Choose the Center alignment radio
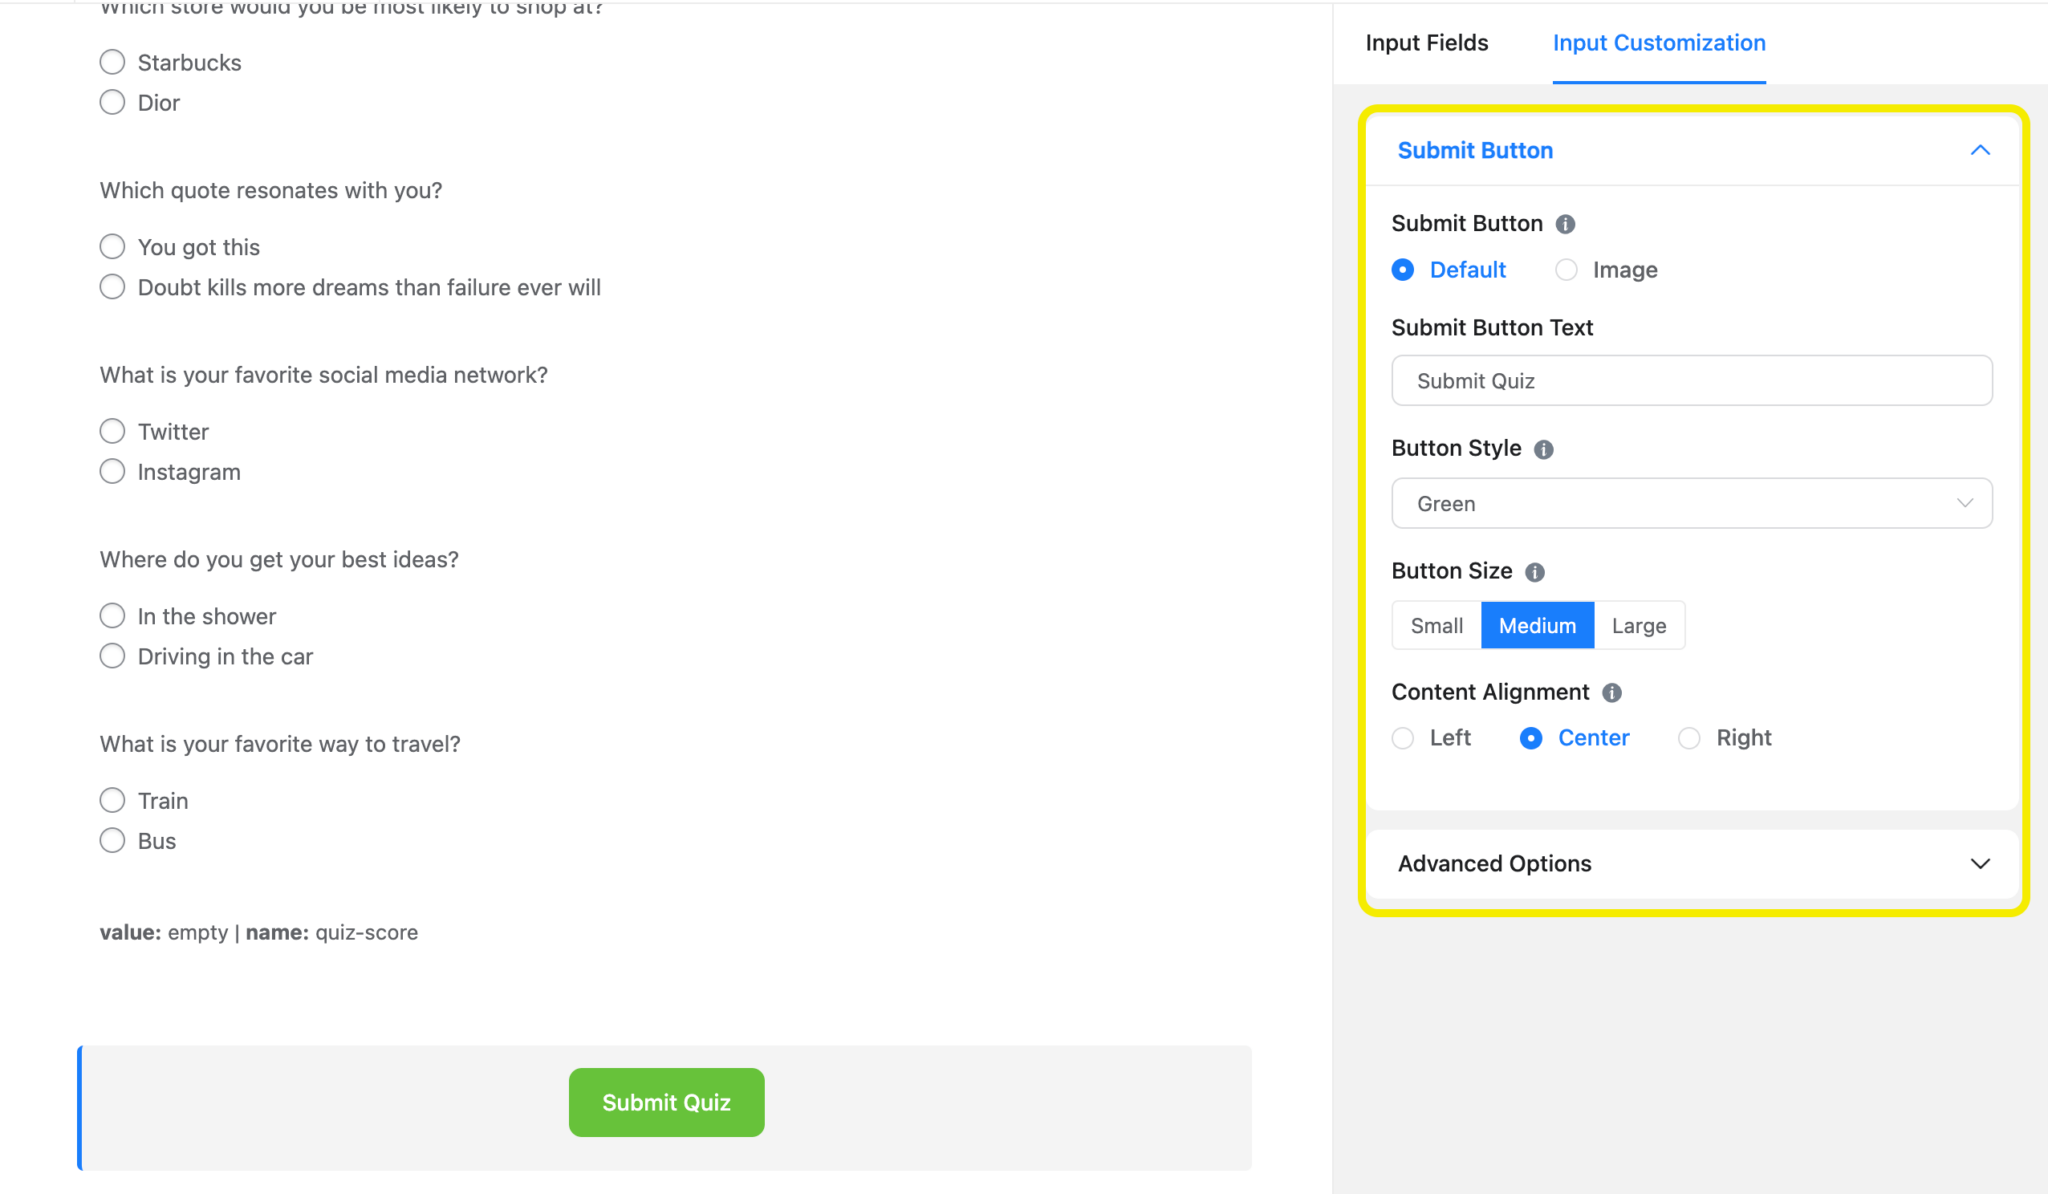Viewport: 2048px width, 1194px height. coord(1531,738)
